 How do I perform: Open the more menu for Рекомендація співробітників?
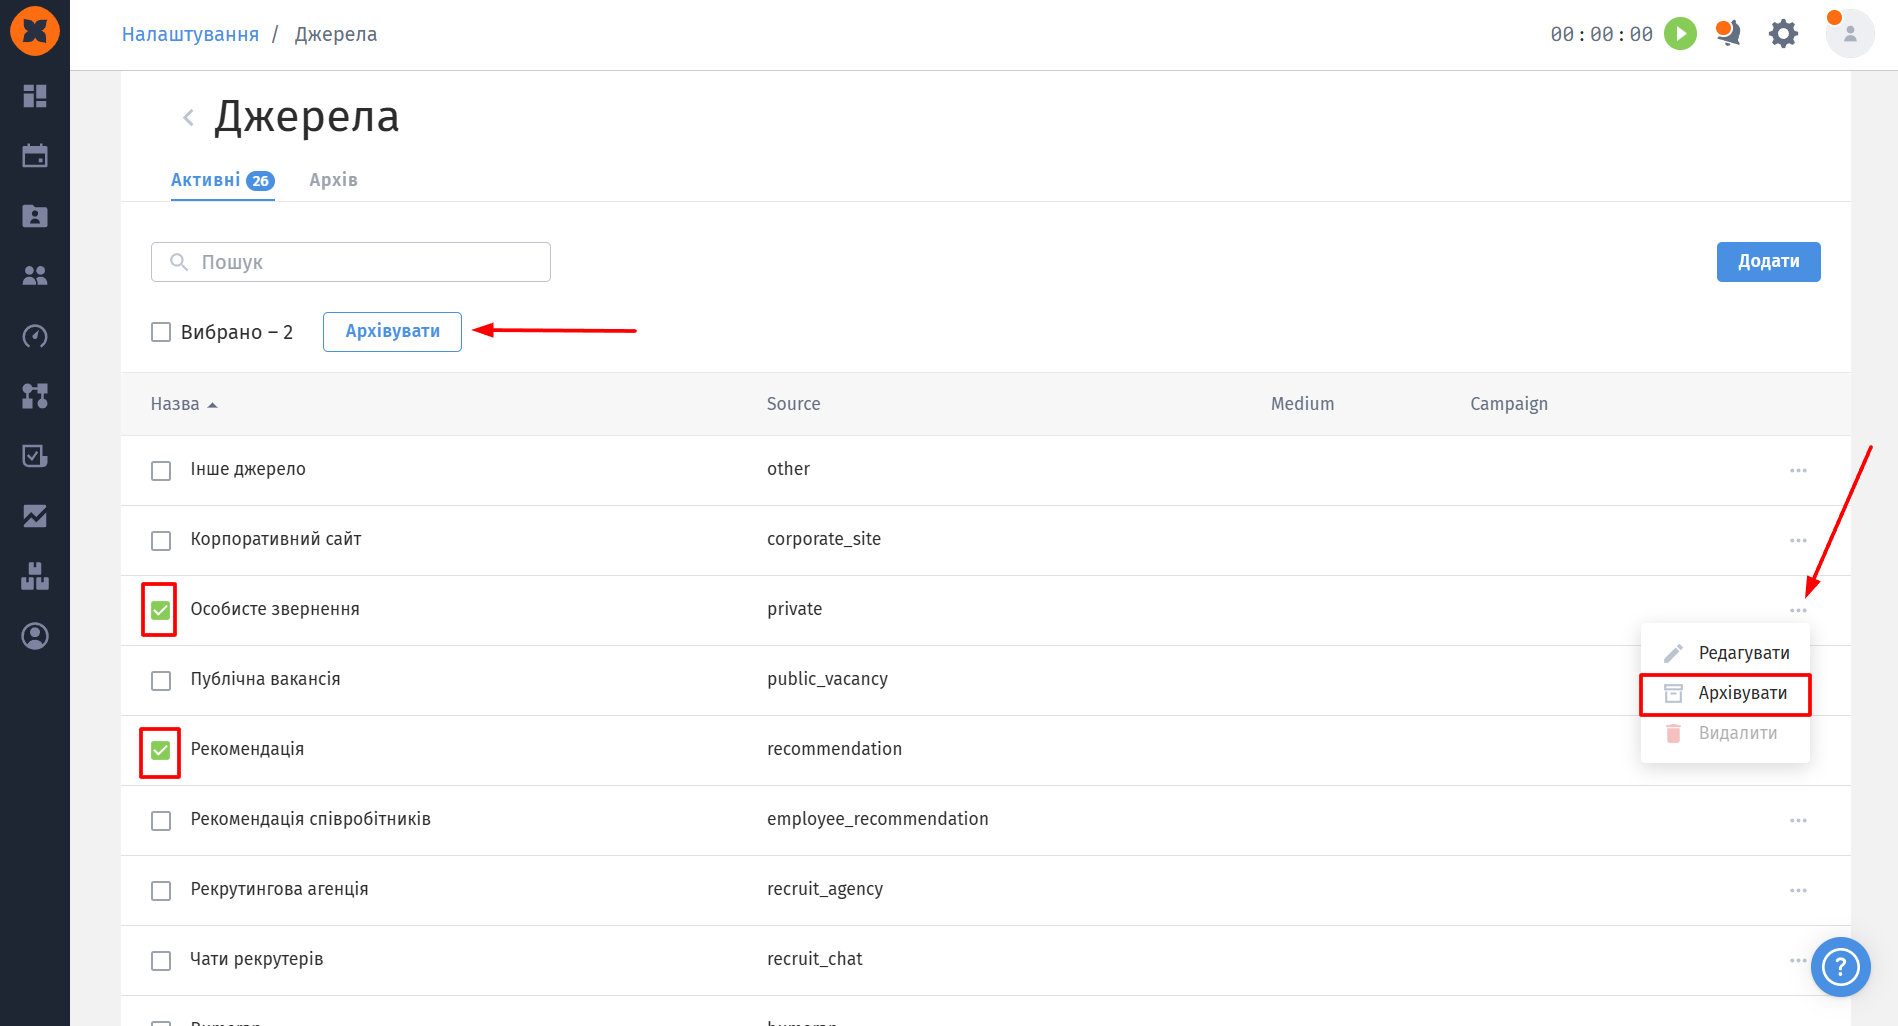tap(1798, 820)
